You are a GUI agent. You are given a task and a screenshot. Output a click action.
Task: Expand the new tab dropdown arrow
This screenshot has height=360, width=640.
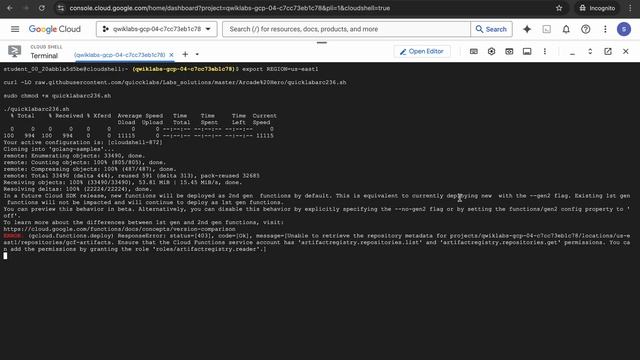coord(197,54)
